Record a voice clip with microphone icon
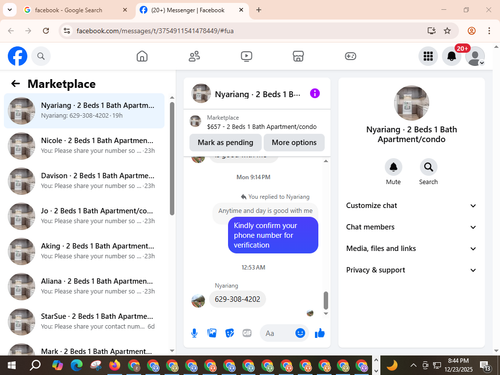 click(194, 333)
